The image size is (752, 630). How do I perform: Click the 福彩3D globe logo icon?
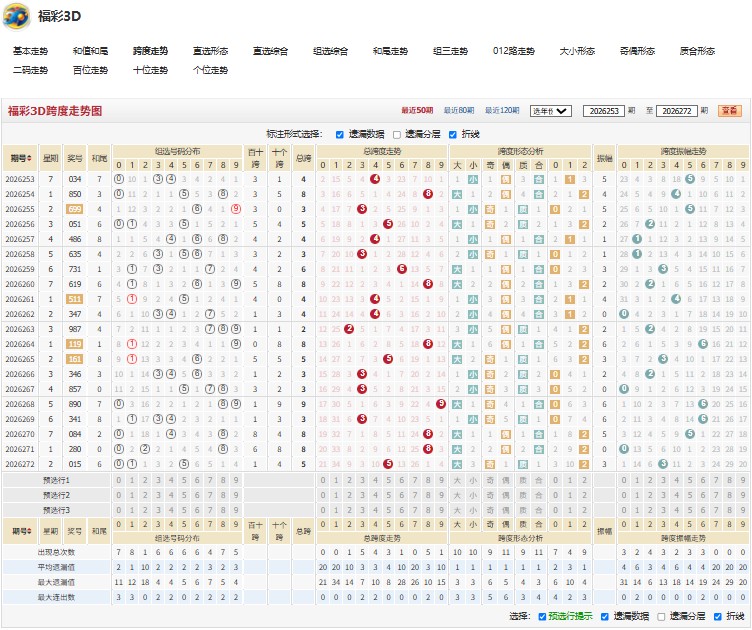[16, 16]
